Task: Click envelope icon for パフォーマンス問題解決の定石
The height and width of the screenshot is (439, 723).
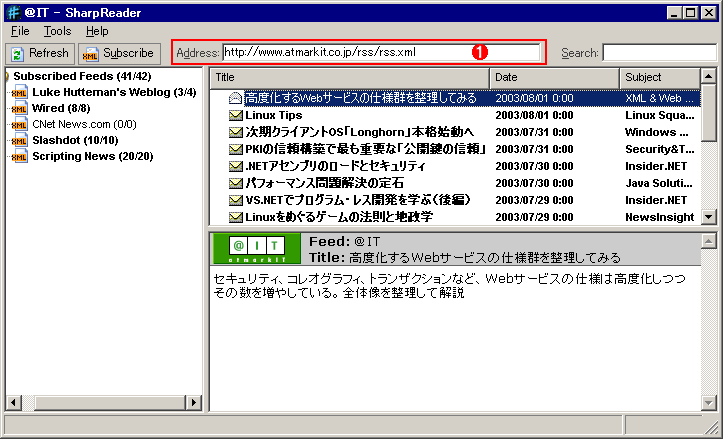Action: [x=236, y=183]
